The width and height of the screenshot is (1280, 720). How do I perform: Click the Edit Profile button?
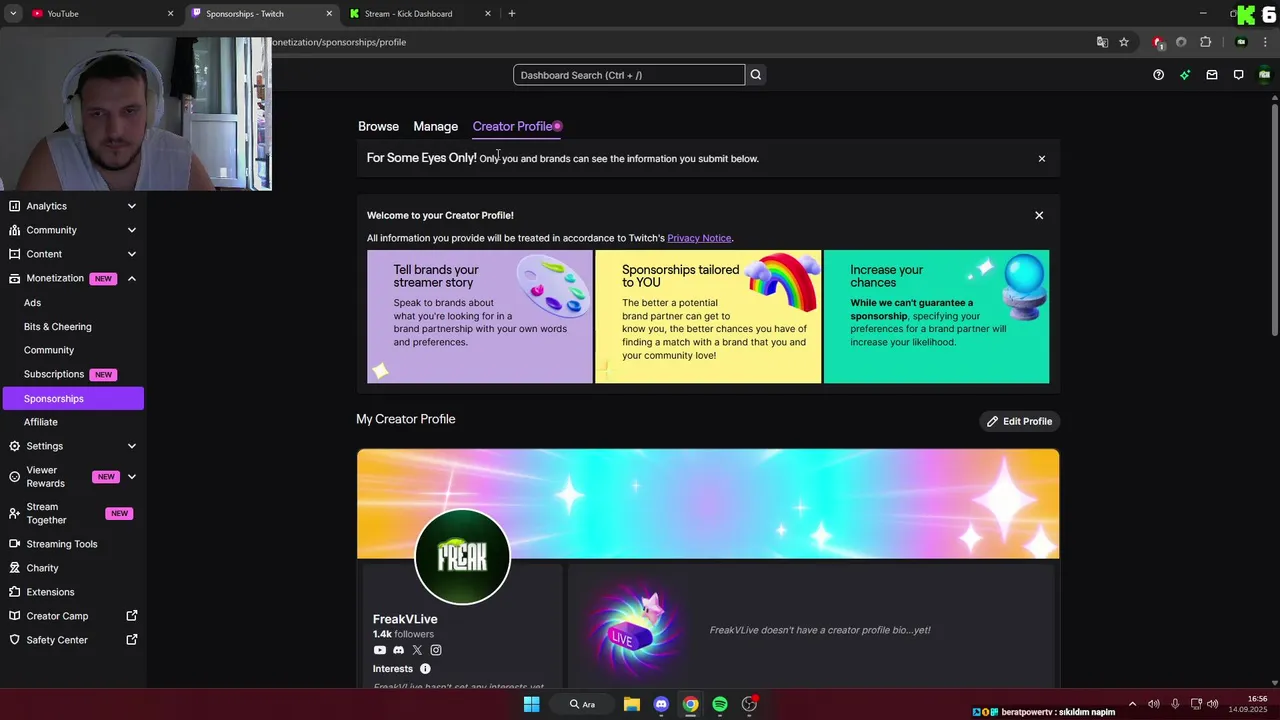pyautogui.click(x=1019, y=421)
